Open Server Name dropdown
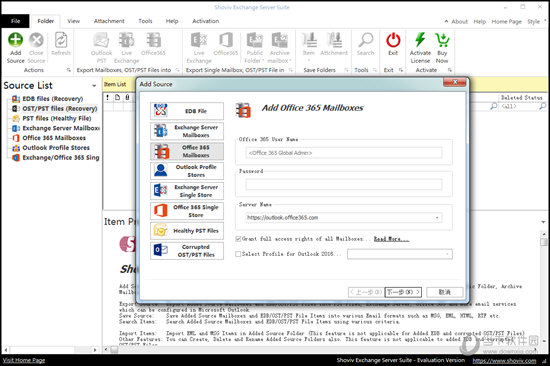Viewport: 550px width, 366px height. click(x=437, y=218)
